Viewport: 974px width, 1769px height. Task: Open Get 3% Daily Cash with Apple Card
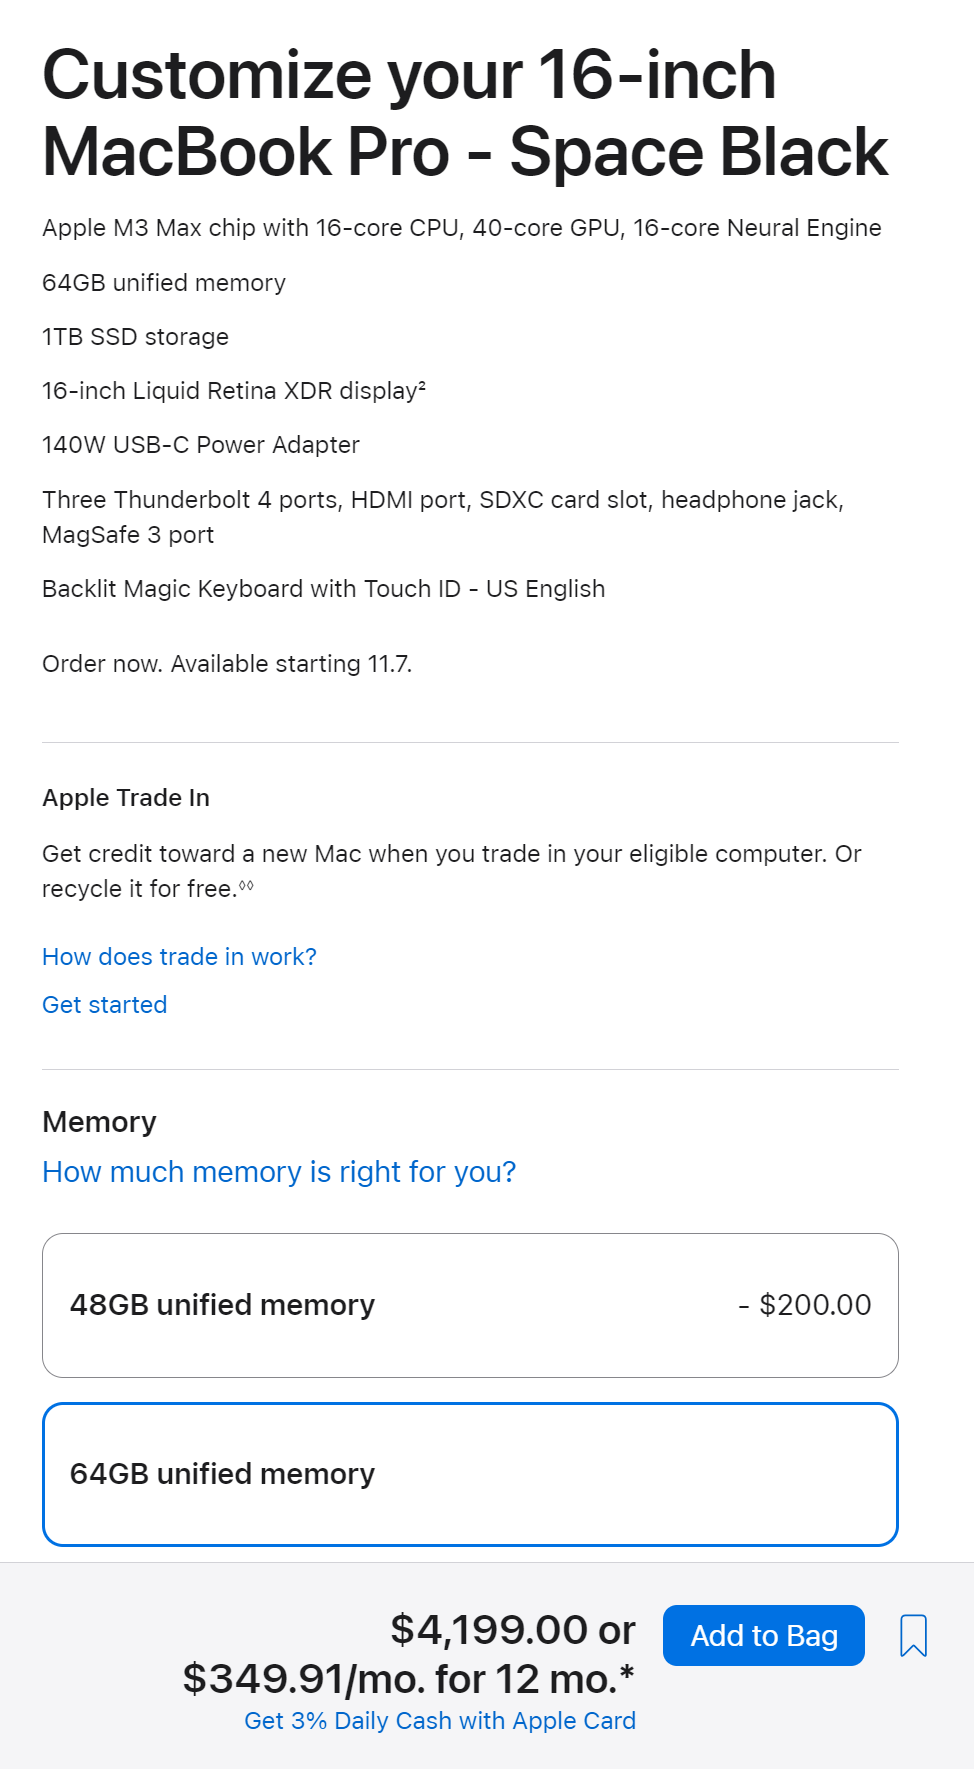(x=440, y=1721)
